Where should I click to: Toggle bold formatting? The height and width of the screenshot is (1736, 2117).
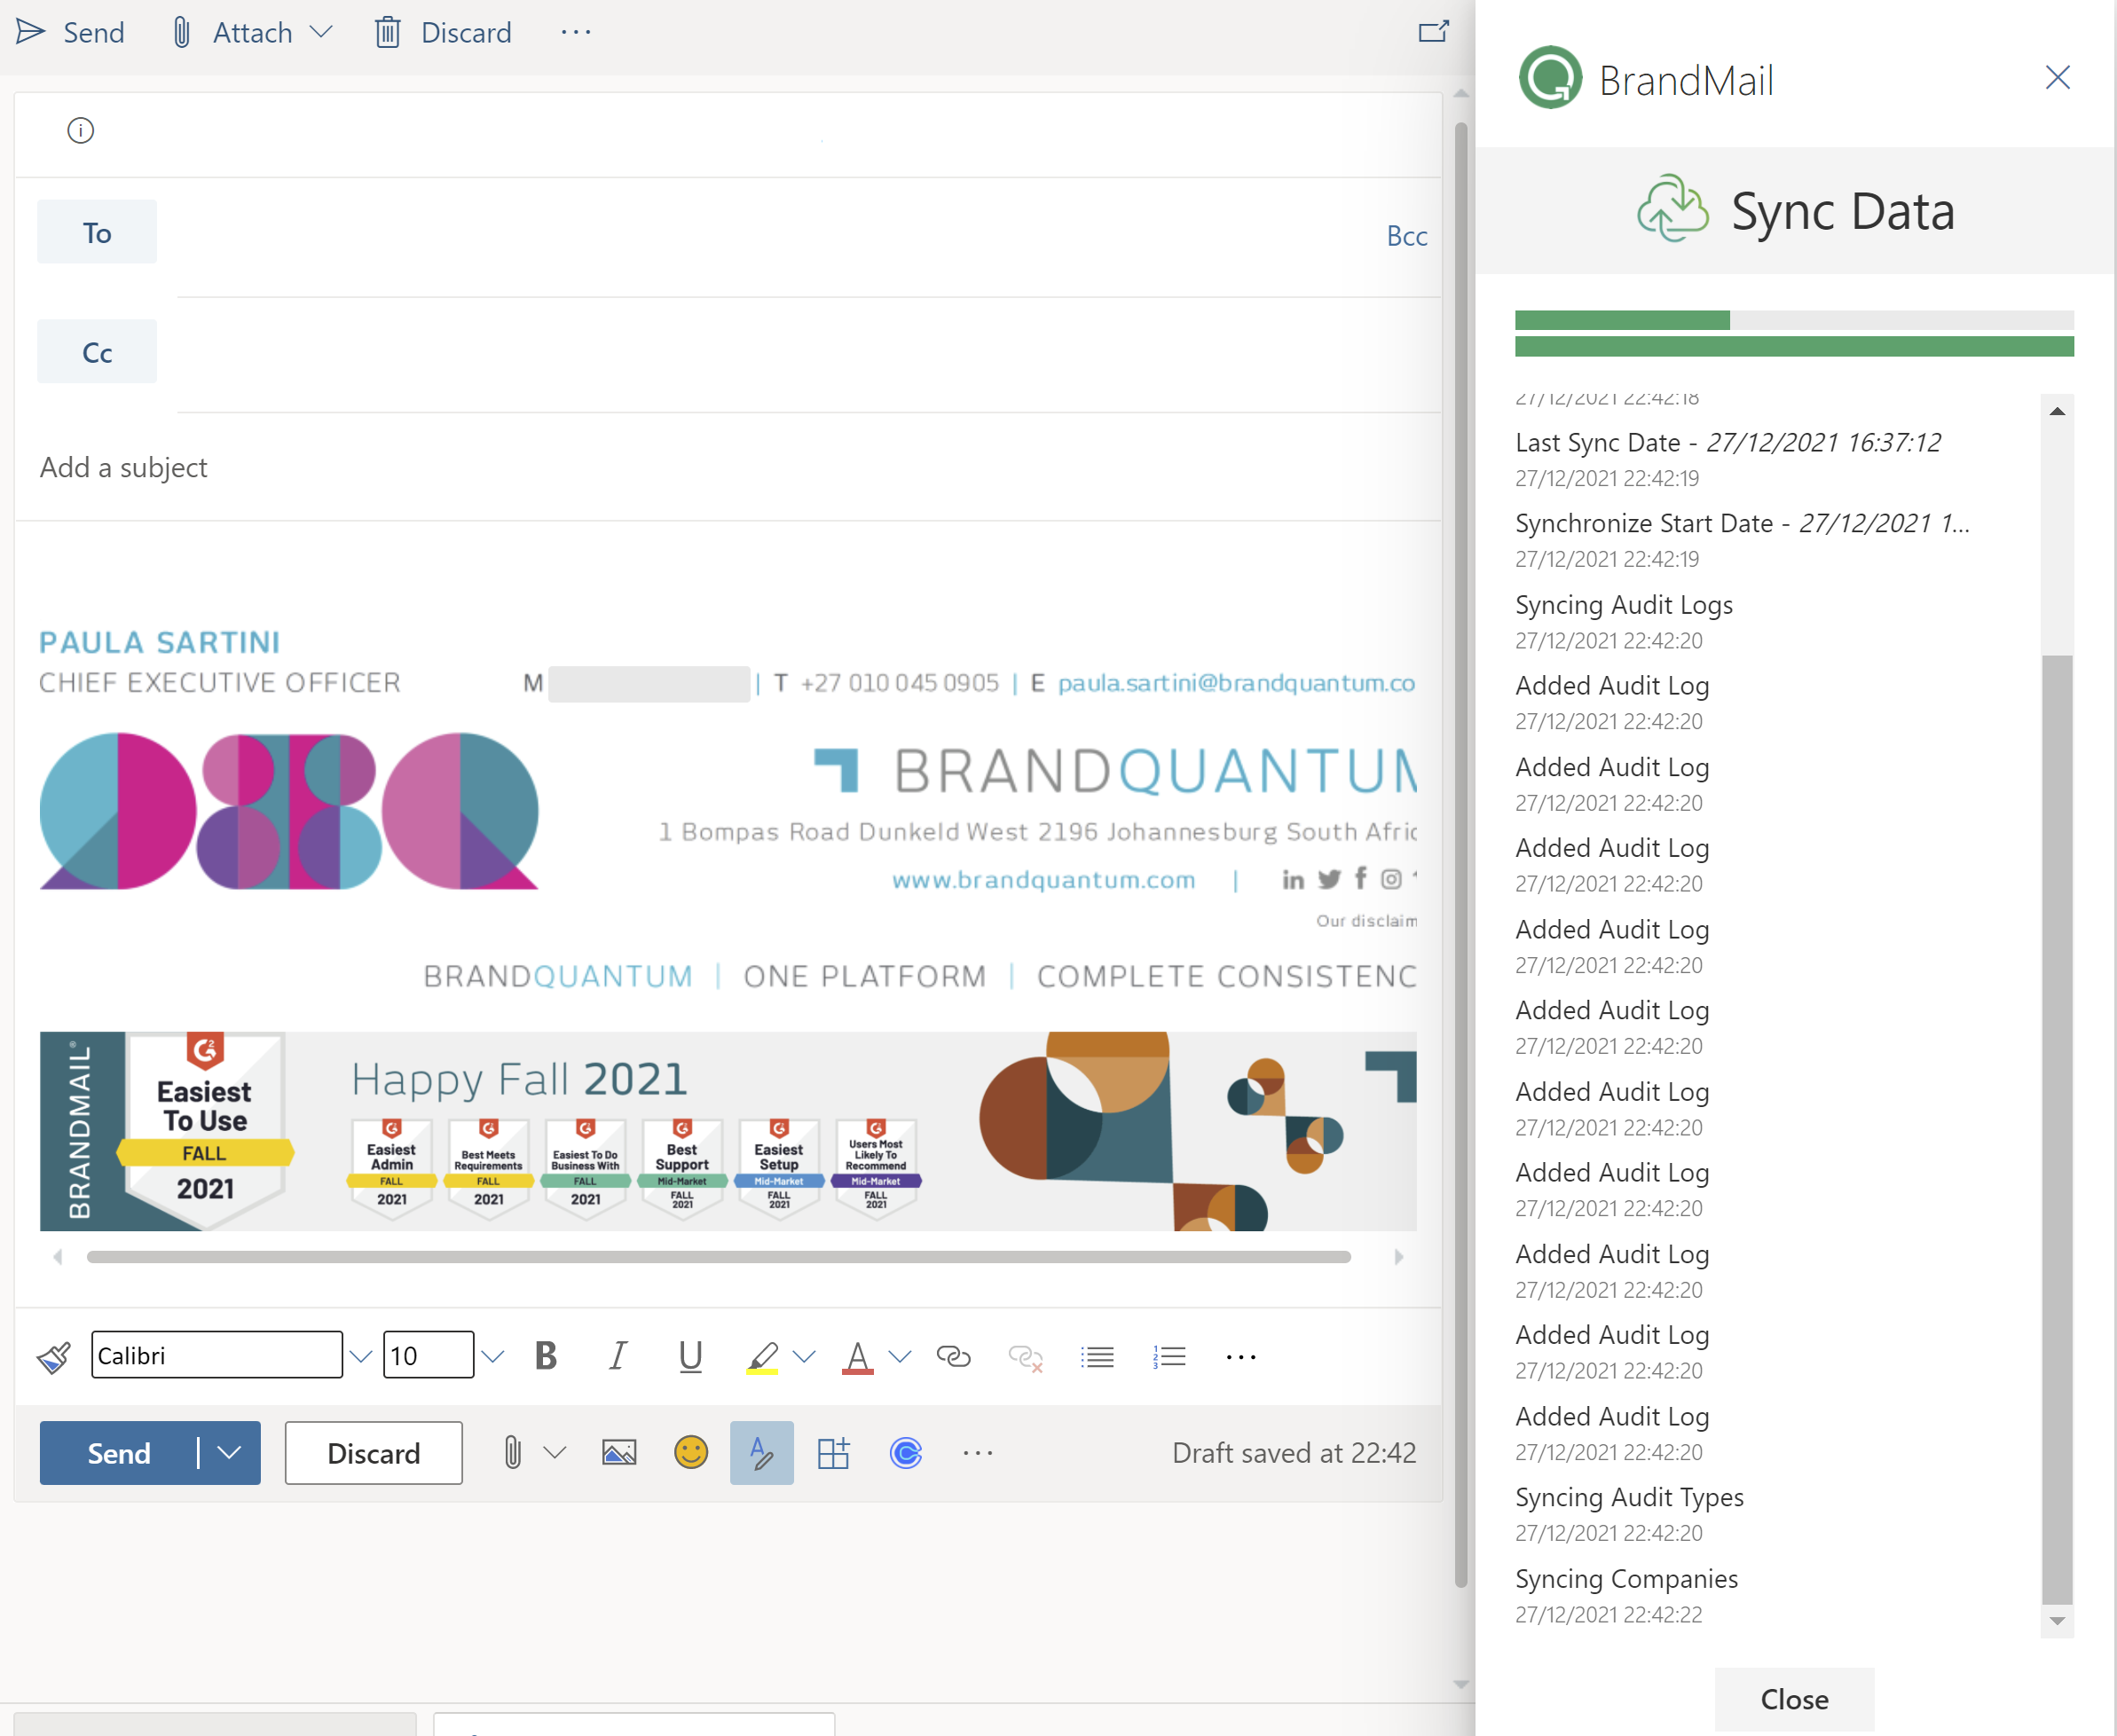(546, 1356)
